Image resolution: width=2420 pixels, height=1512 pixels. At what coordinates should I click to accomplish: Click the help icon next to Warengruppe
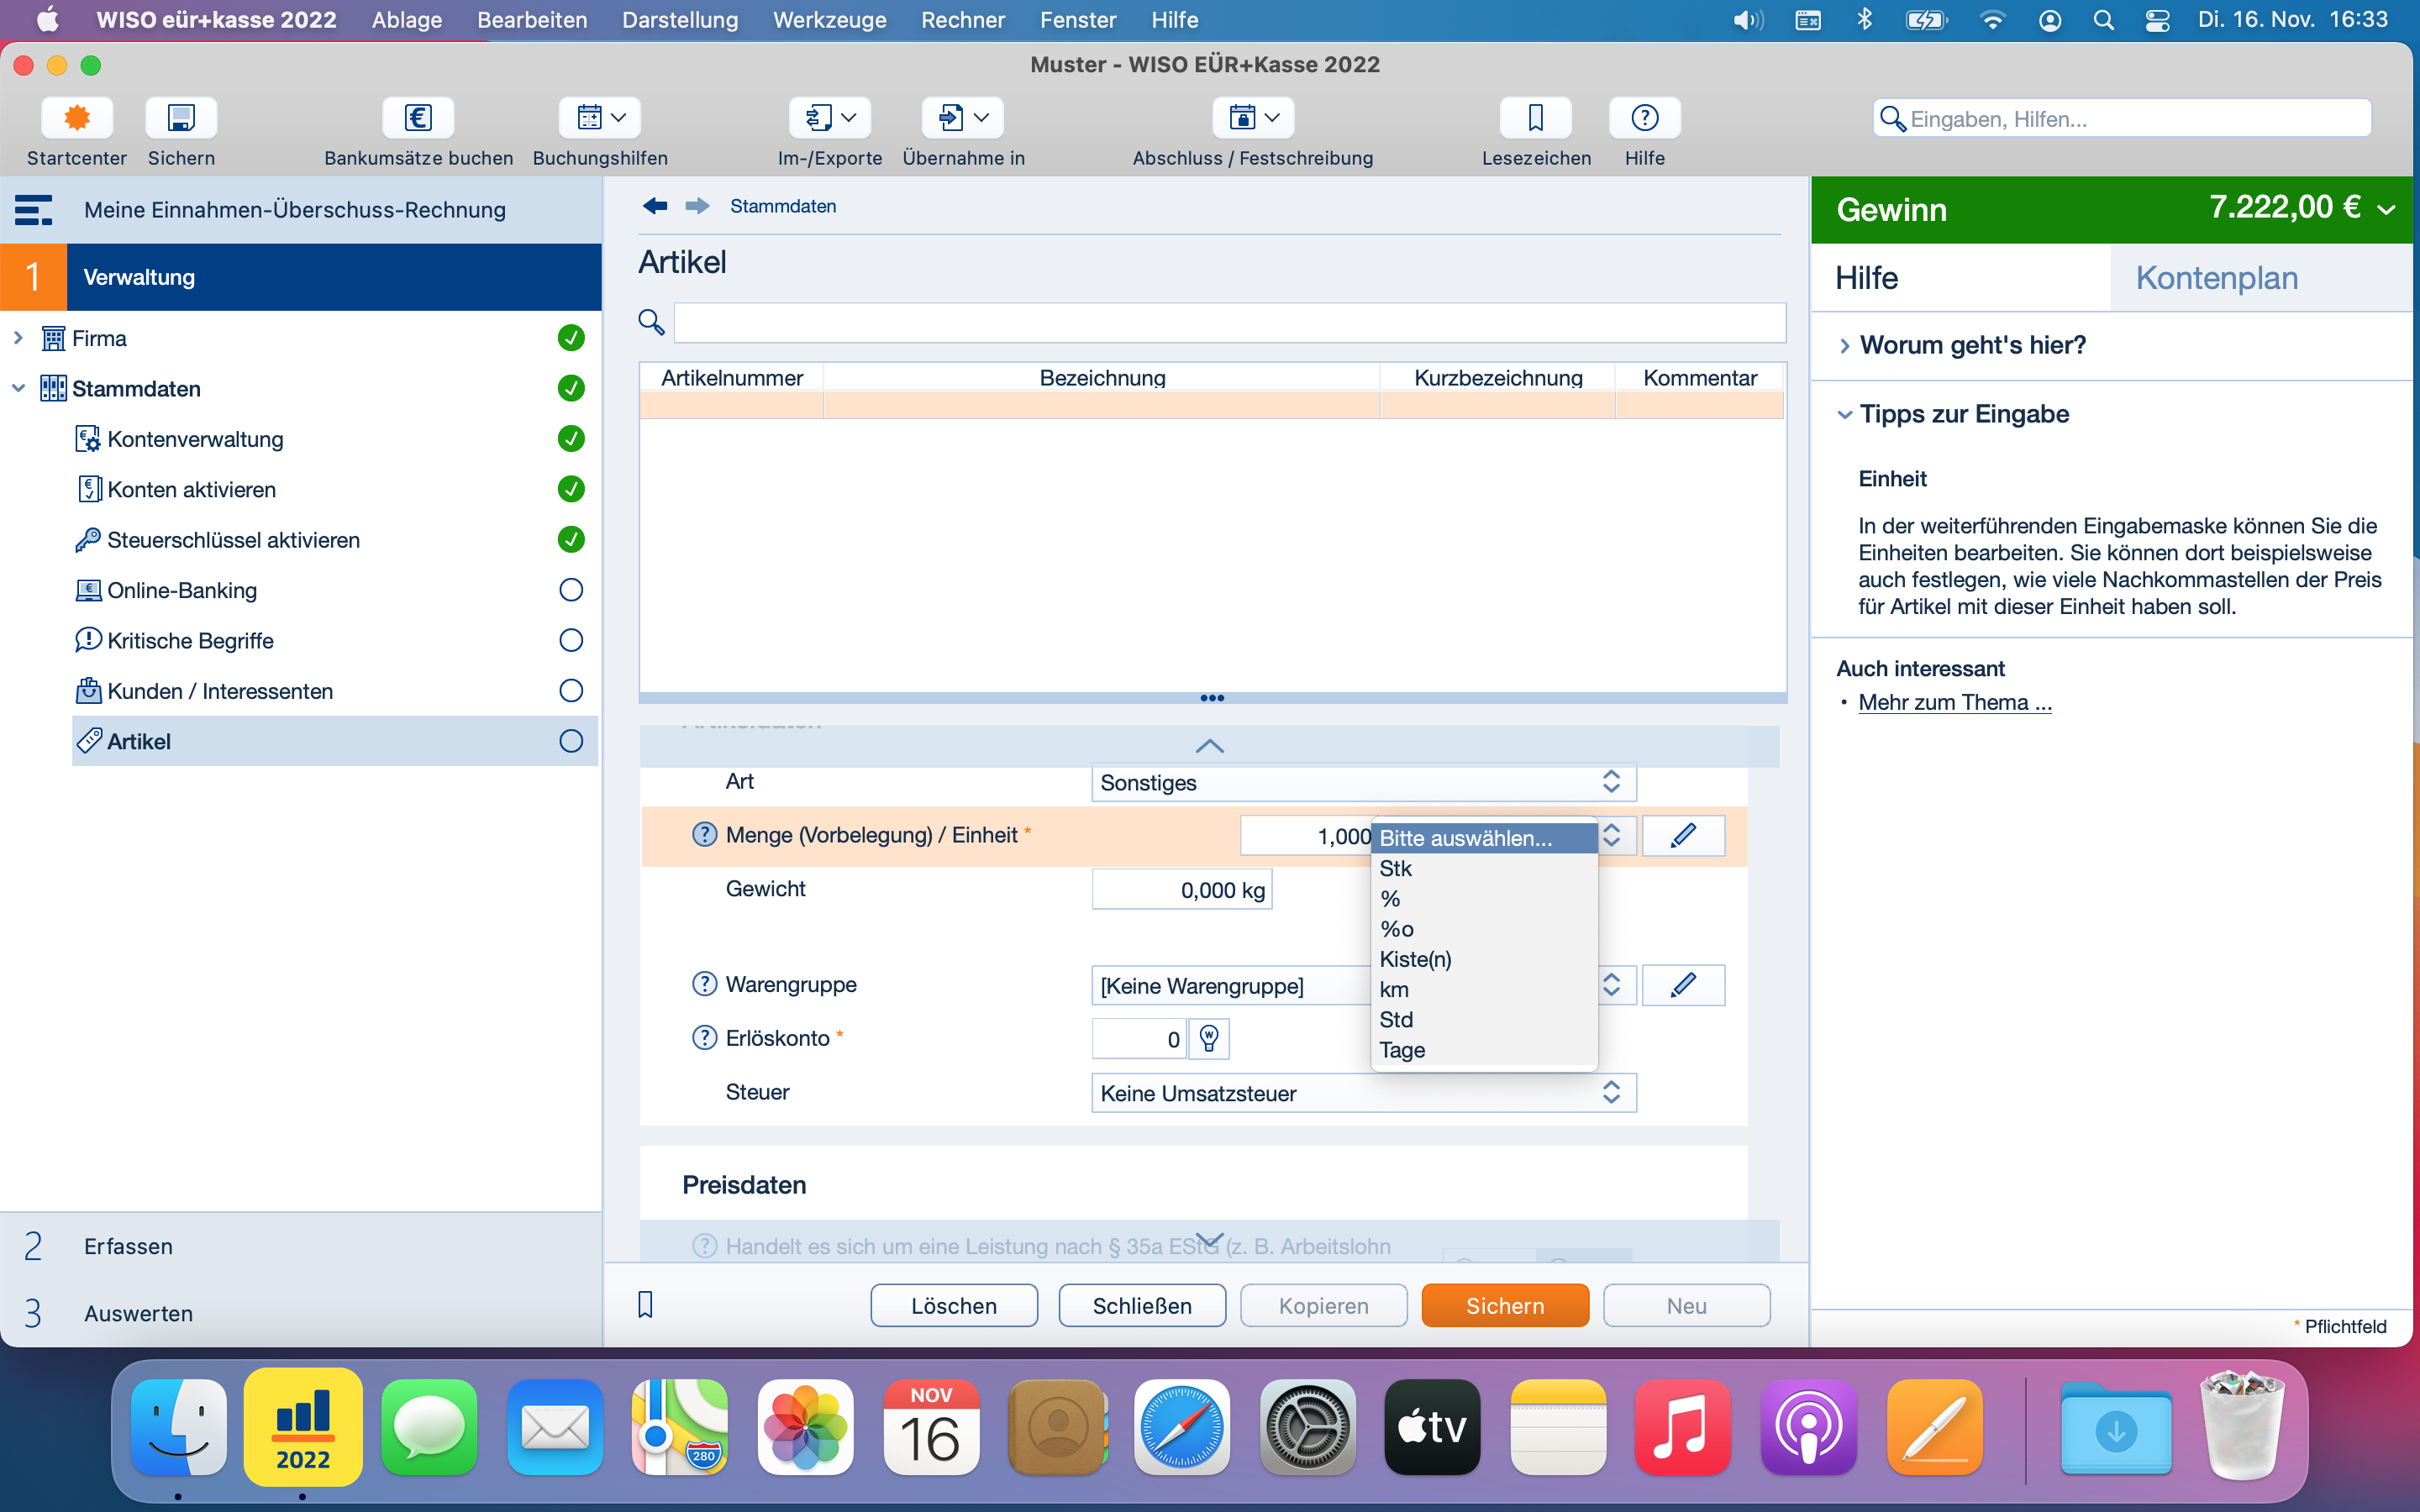click(x=704, y=985)
